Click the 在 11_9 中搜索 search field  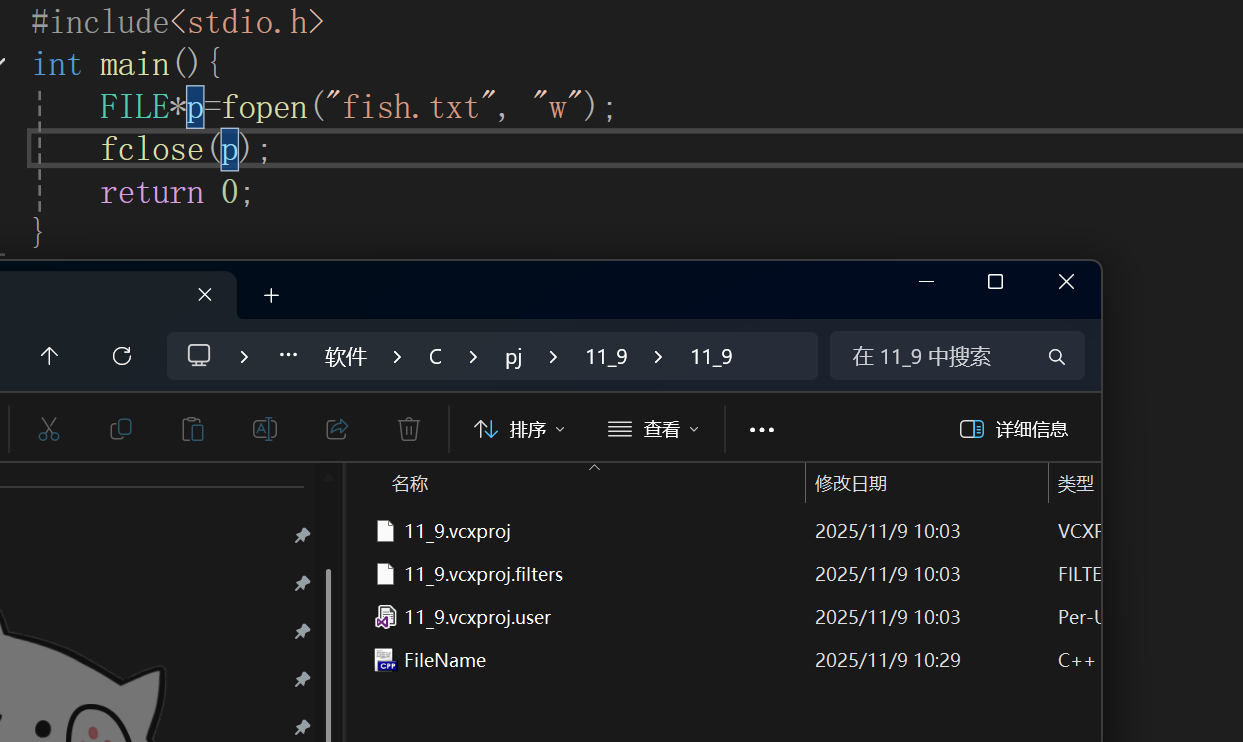click(957, 356)
